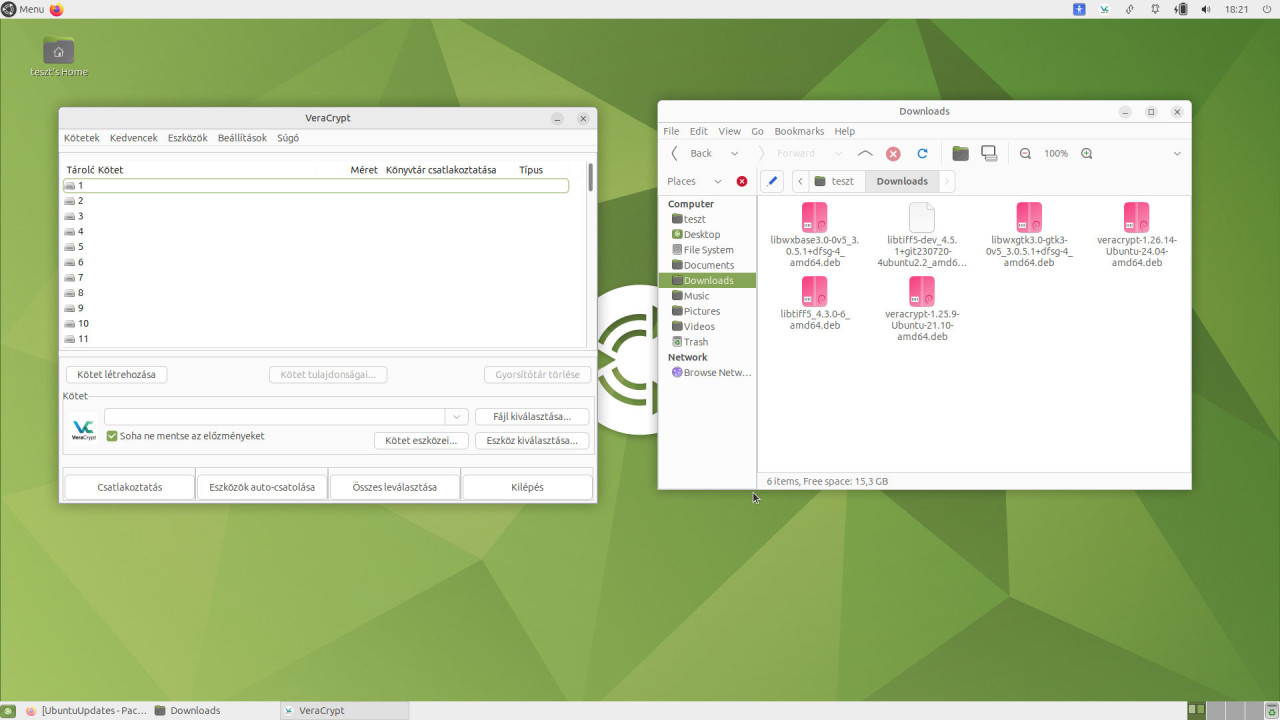This screenshot has height=720, width=1280.
Task: Open the Home folder toolbar icon
Action: [x=960, y=153]
